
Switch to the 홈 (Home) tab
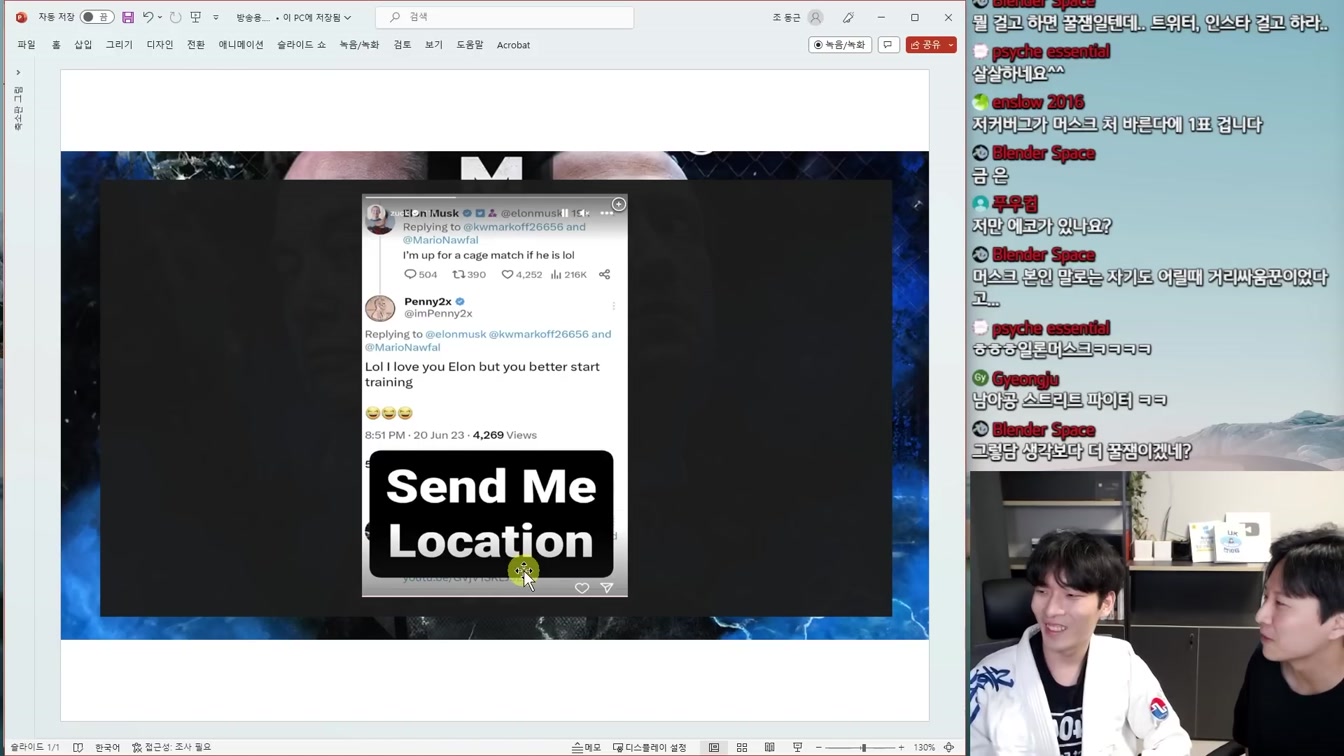pos(56,45)
